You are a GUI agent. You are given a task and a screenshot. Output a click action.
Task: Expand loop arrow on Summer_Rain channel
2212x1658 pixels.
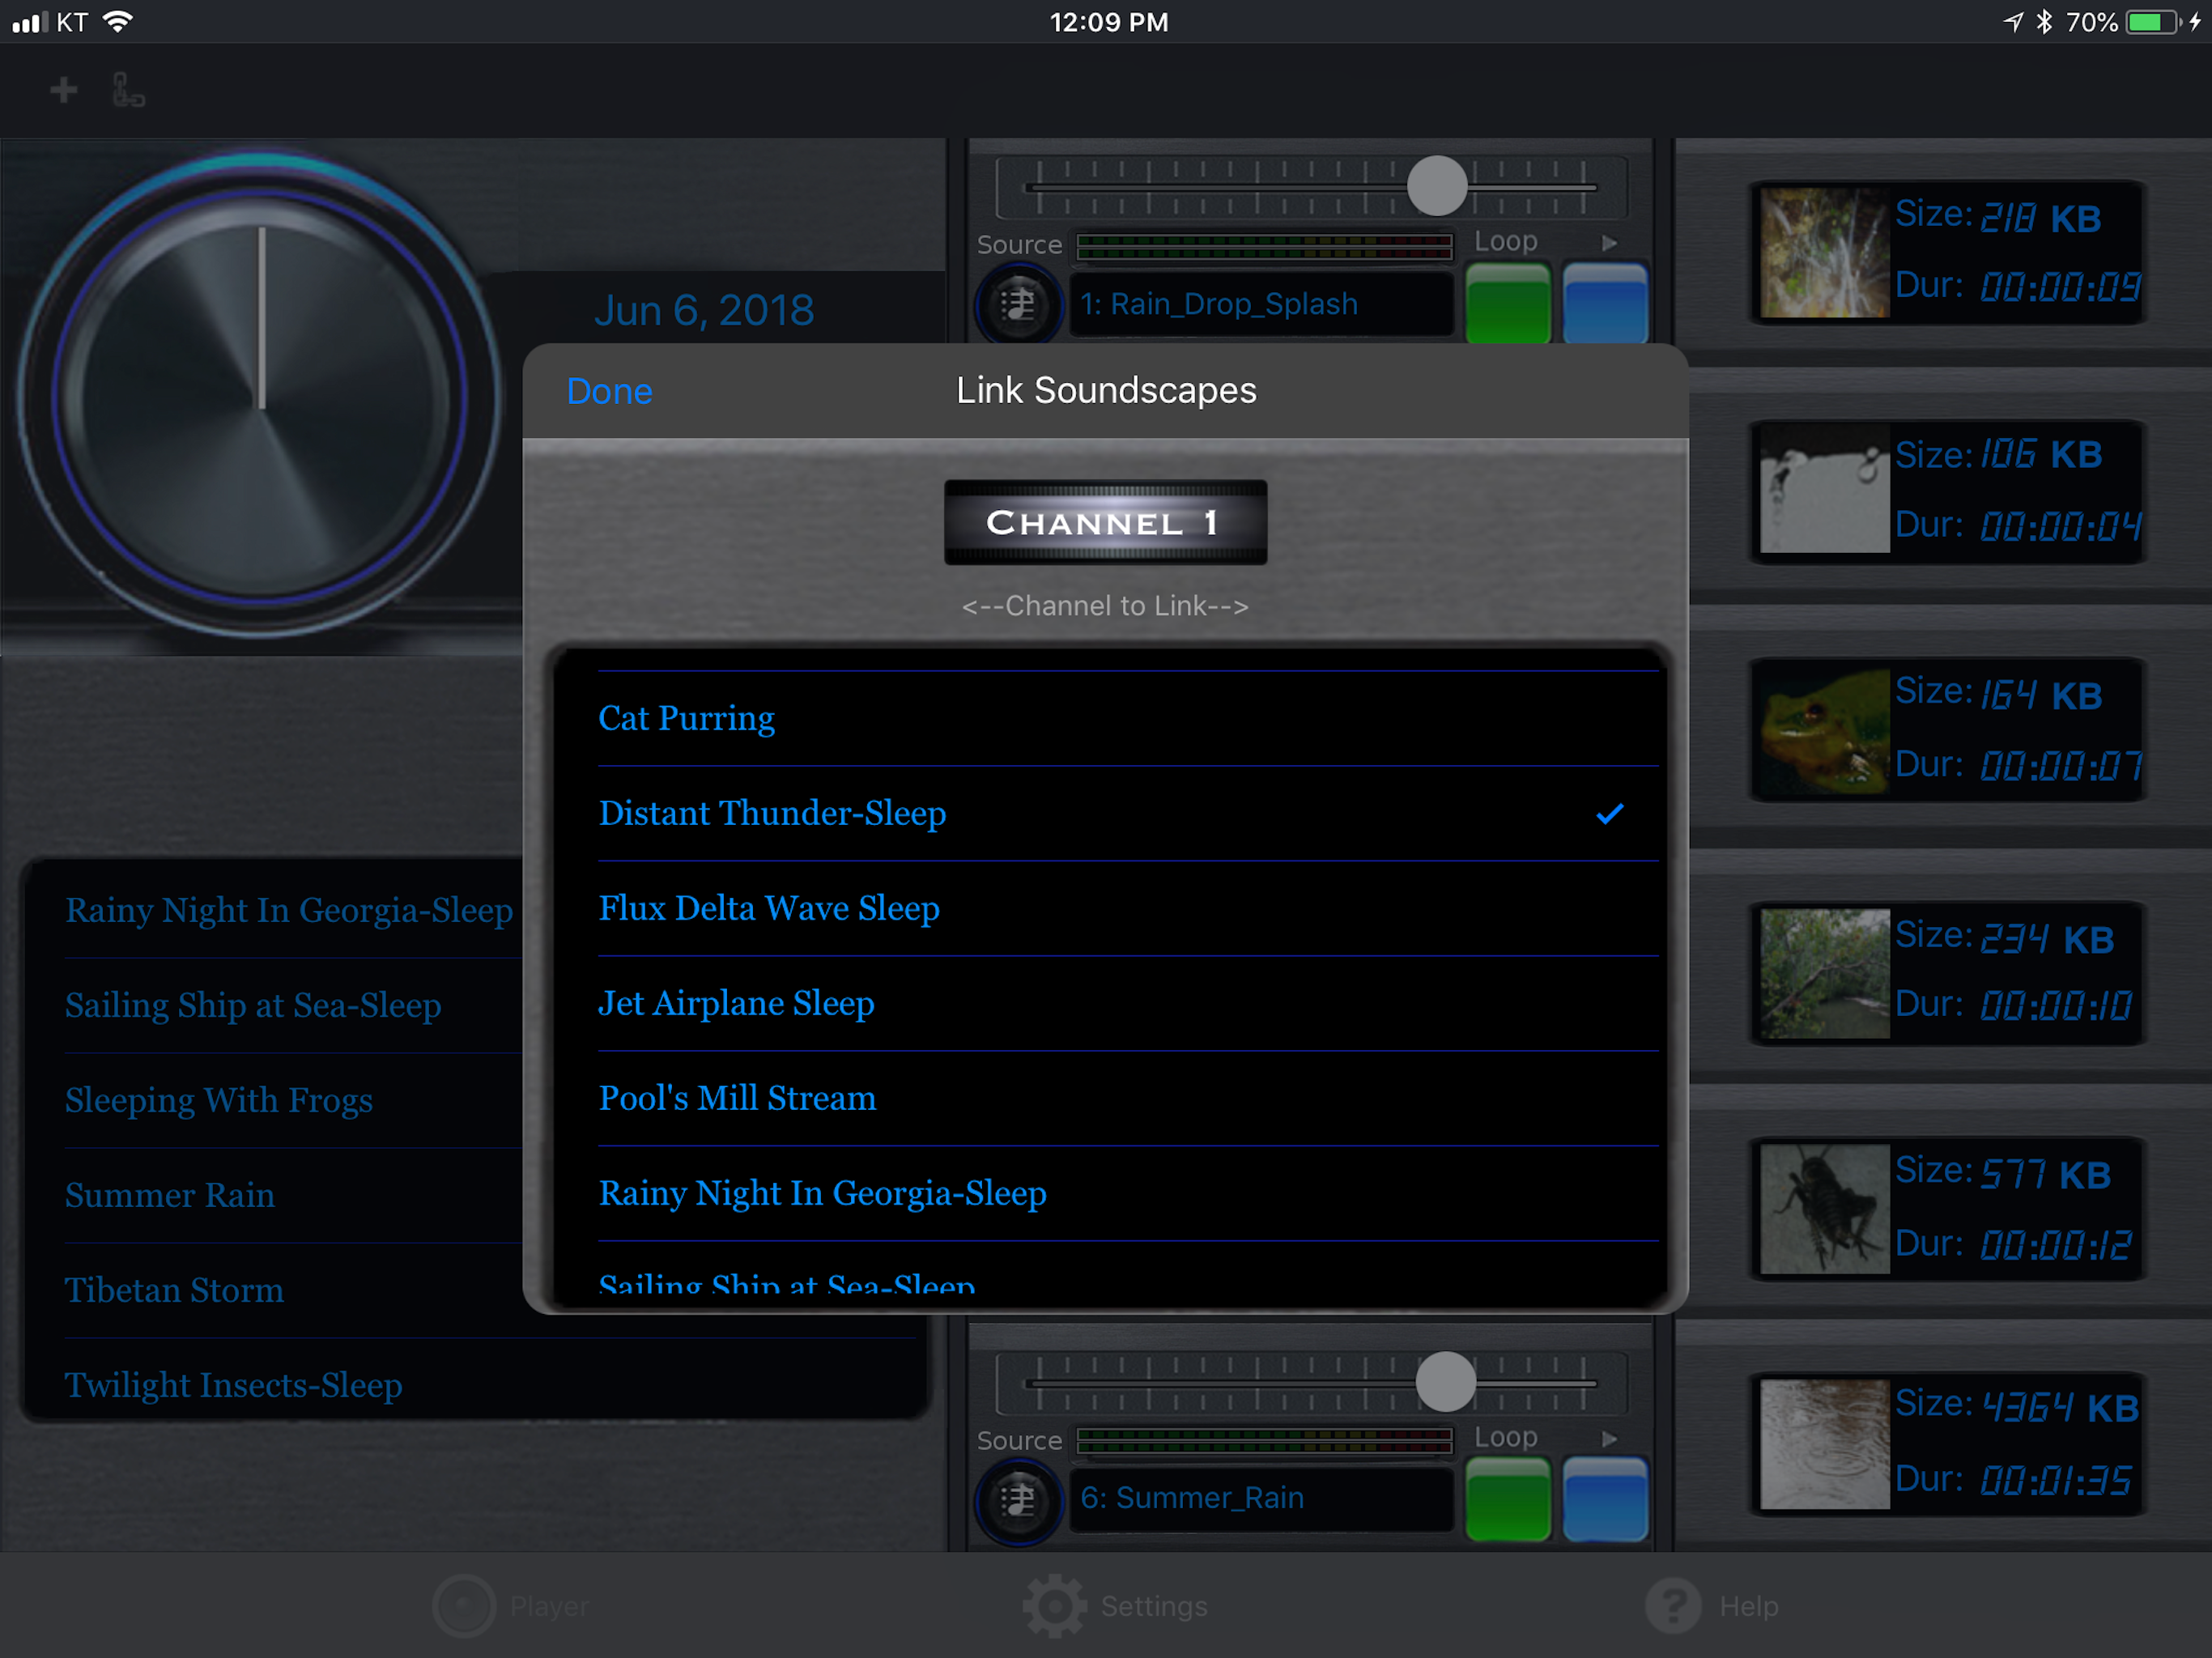[1609, 1439]
